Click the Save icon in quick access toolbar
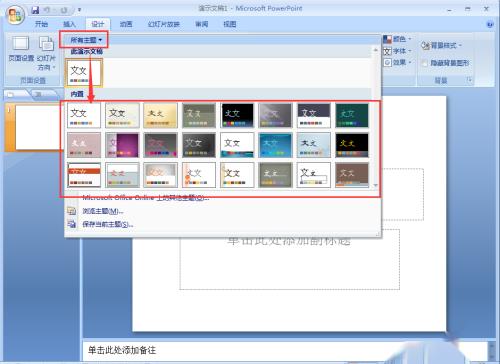This screenshot has height=364, width=500. tap(35, 10)
